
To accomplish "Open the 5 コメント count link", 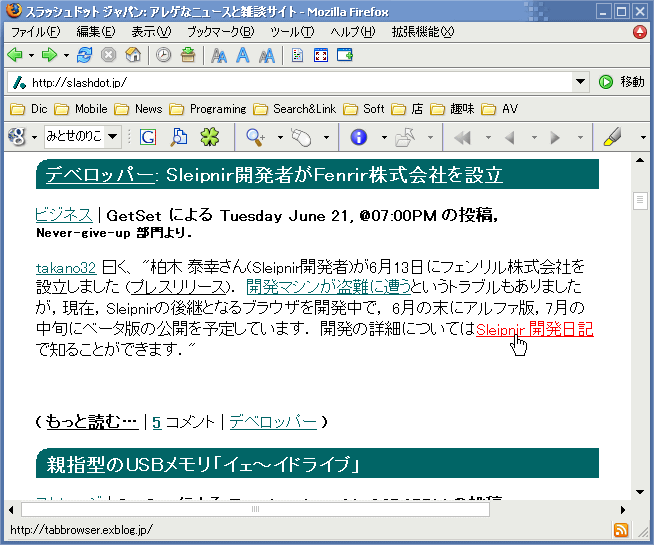I will point(157,422).
